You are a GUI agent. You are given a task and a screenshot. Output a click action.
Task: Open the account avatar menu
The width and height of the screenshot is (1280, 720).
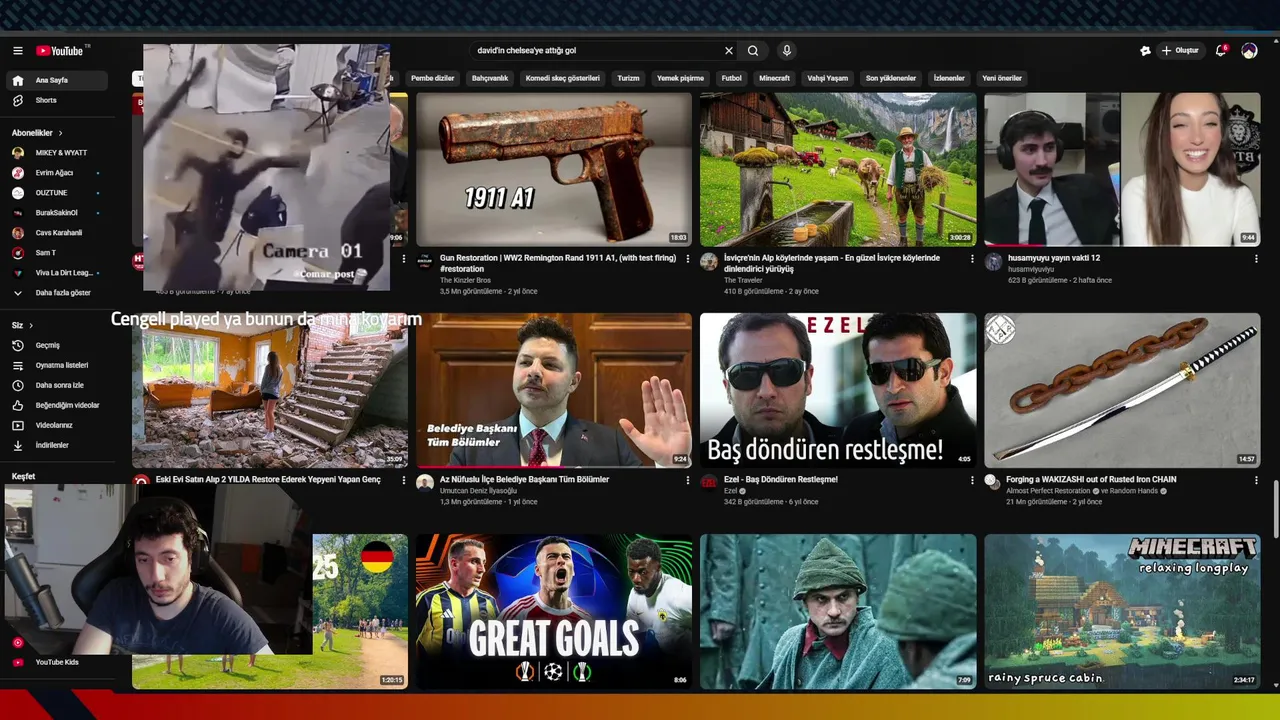coord(1249,51)
